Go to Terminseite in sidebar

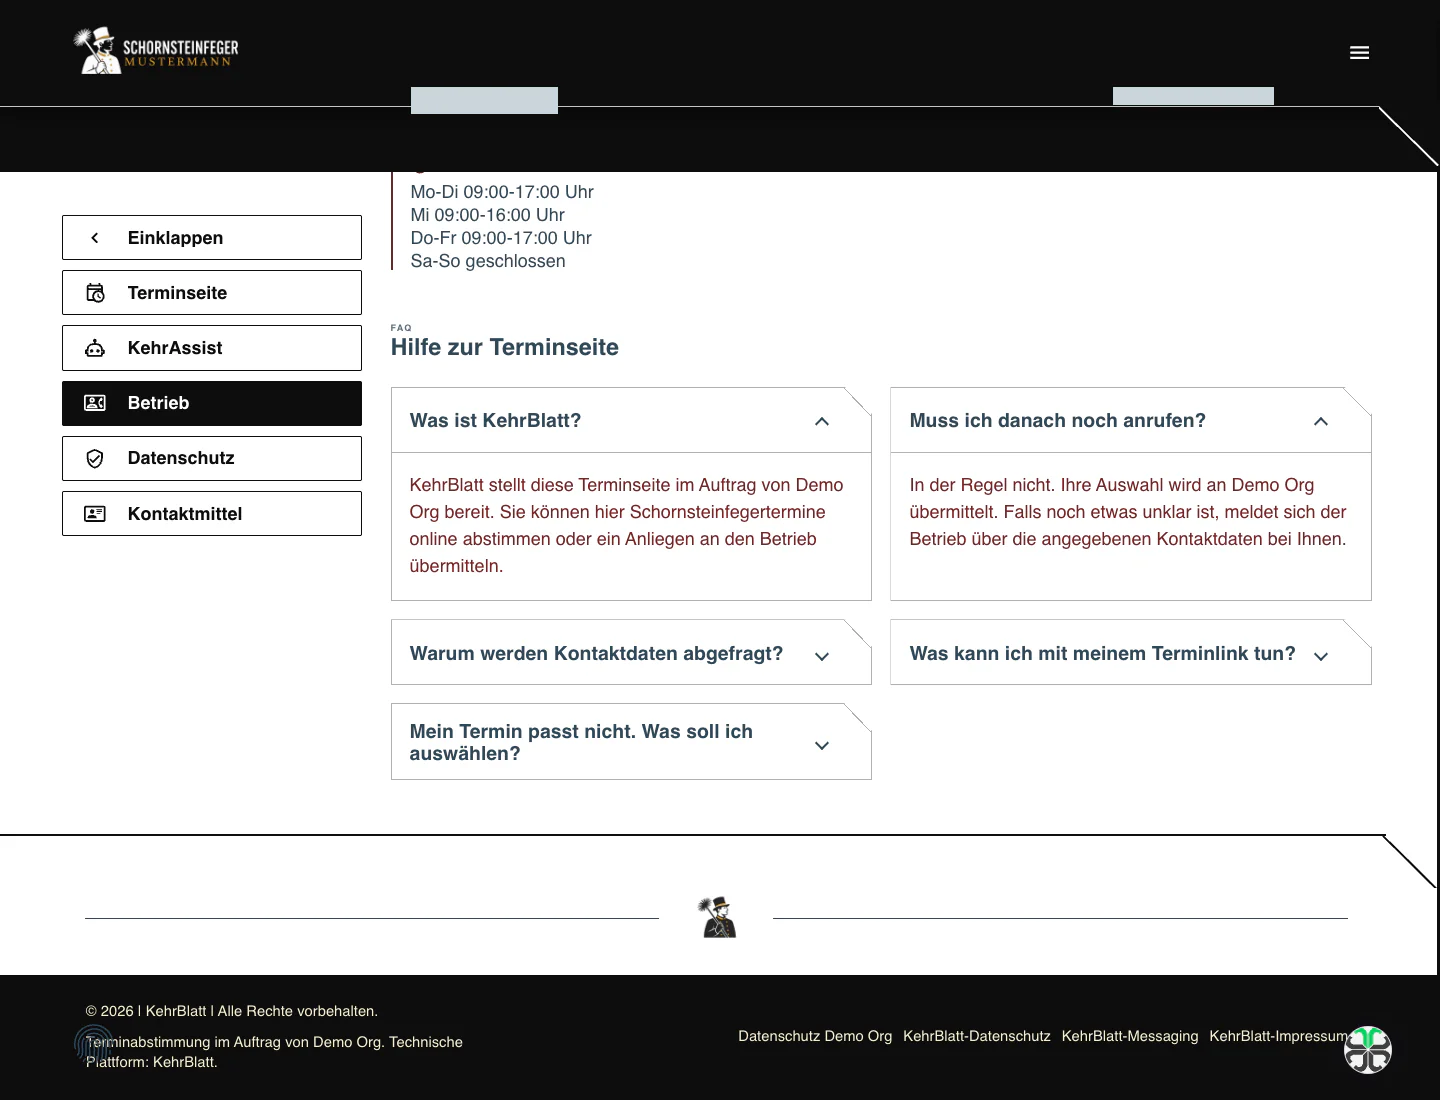(x=212, y=293)
